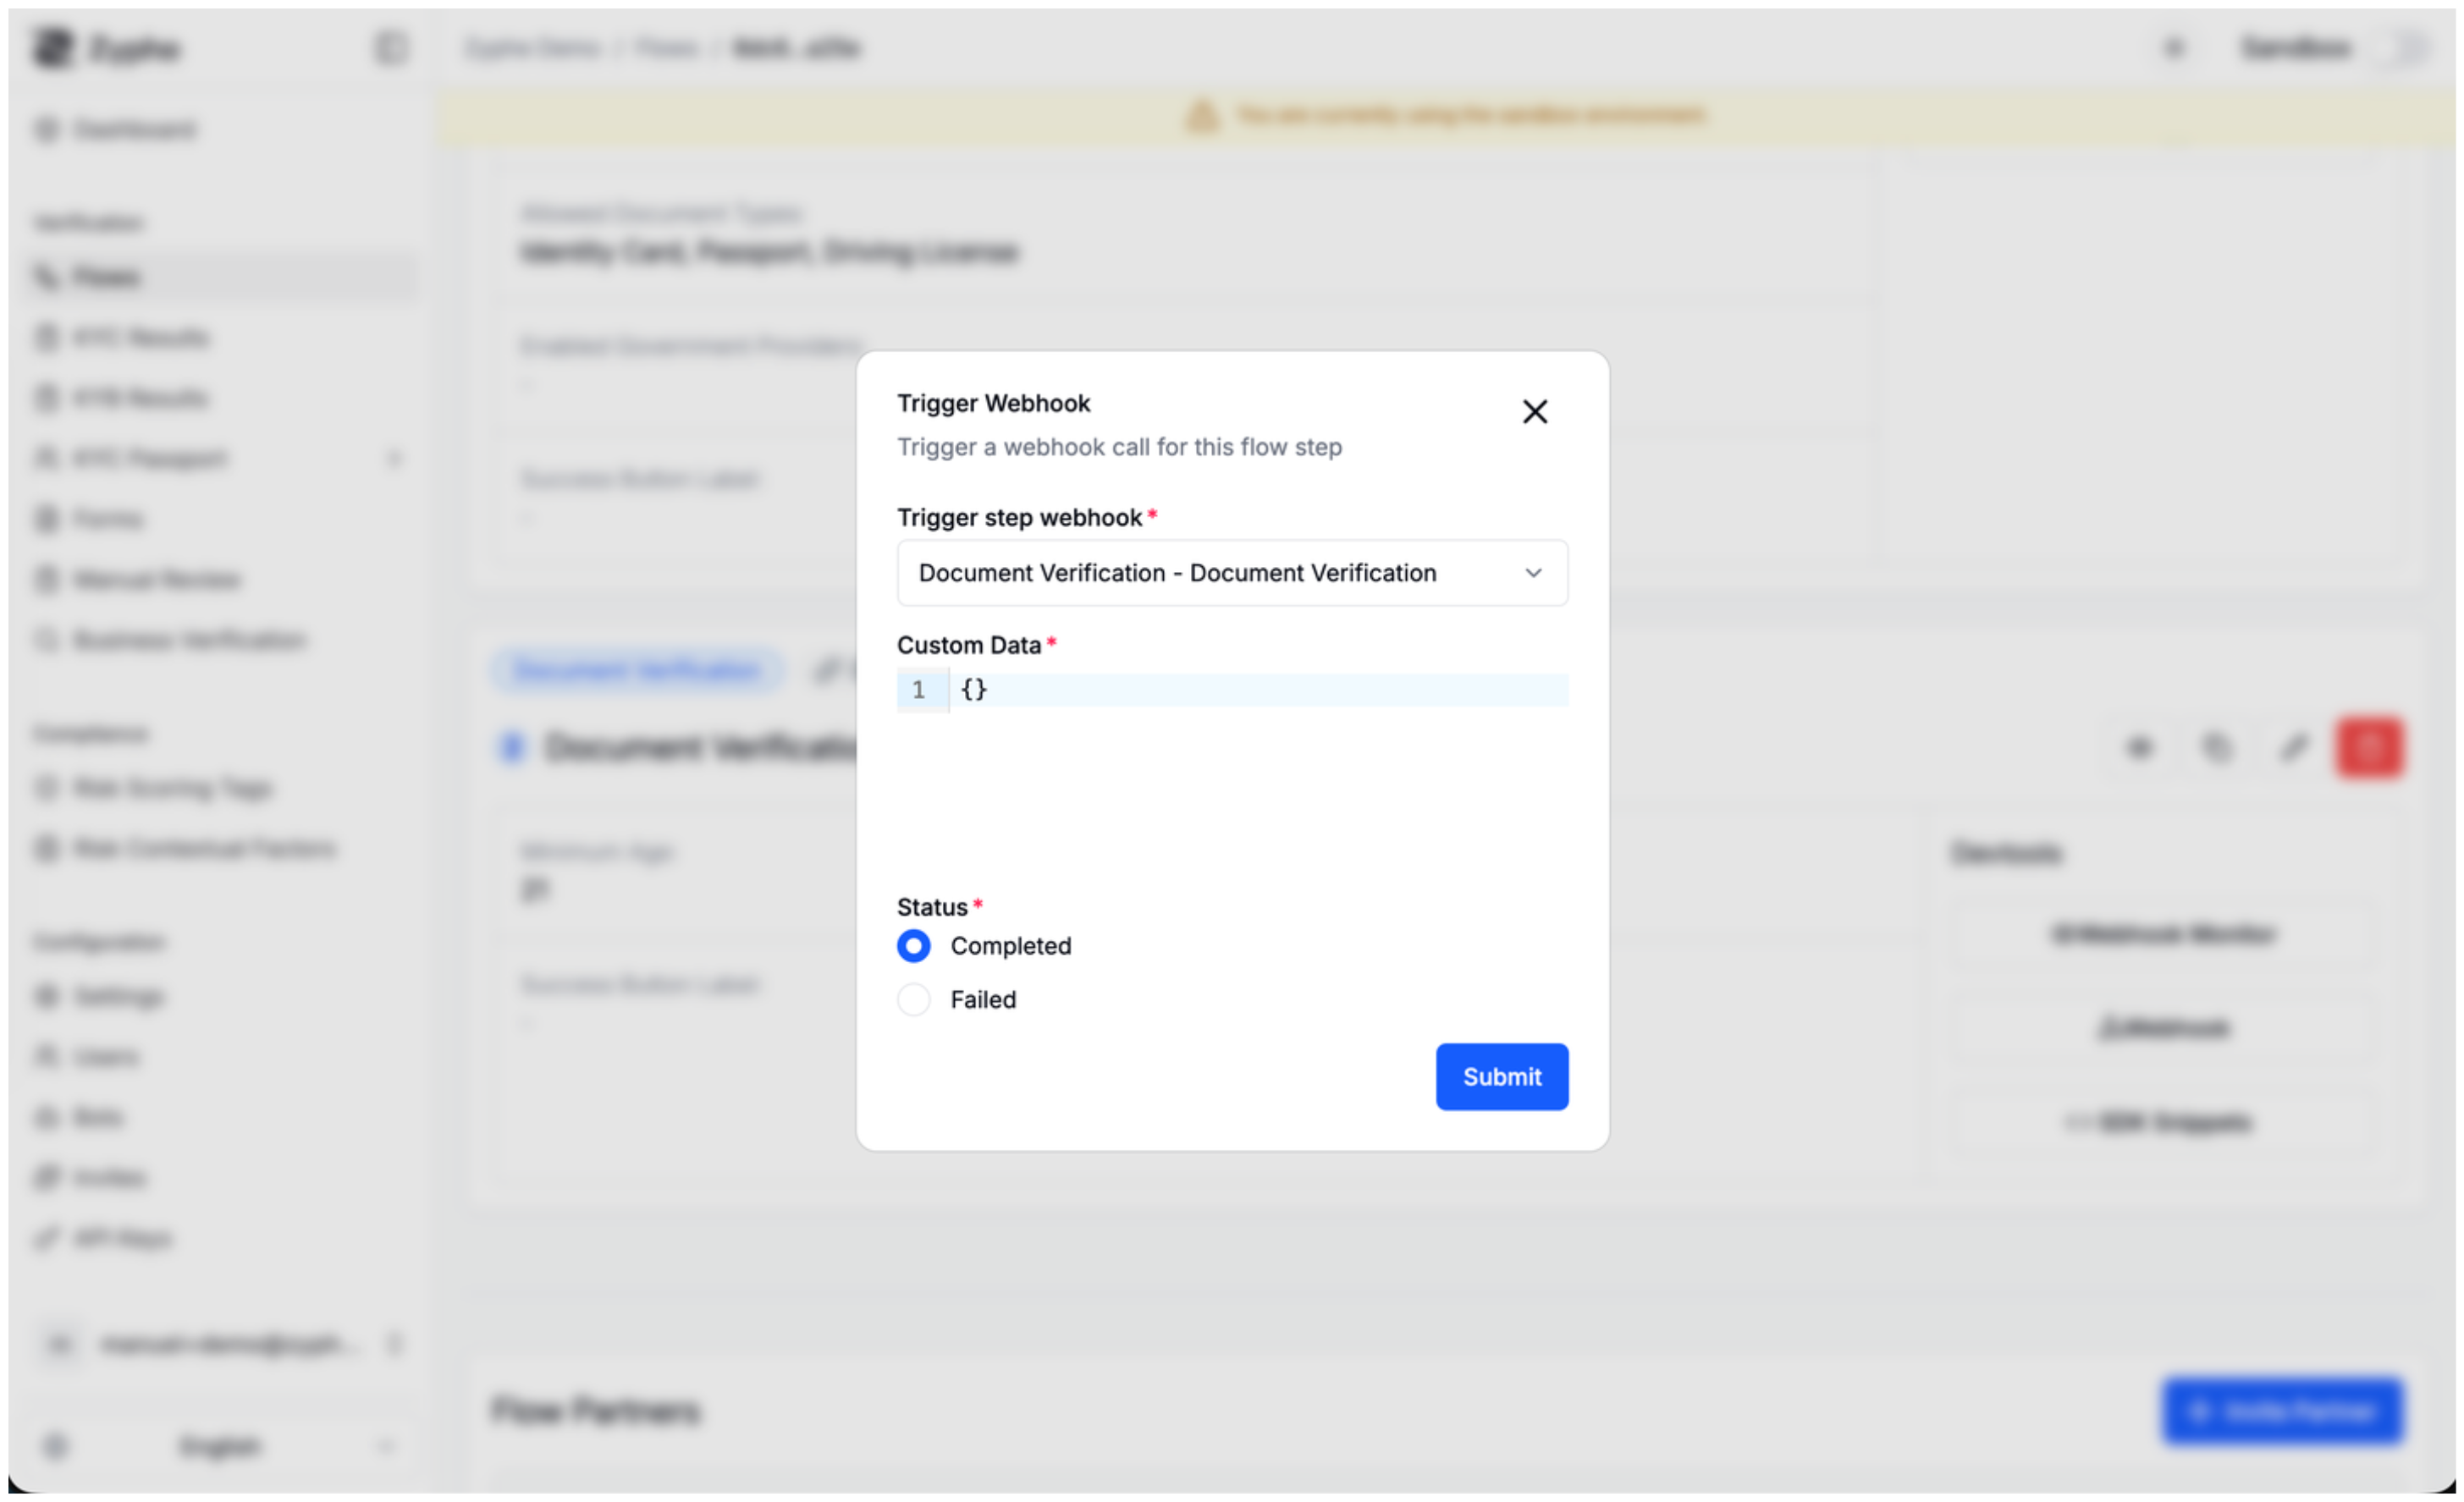Screen dimensions: 2464x1502
Task: Click the 'Status' field label
Action: 932,907
